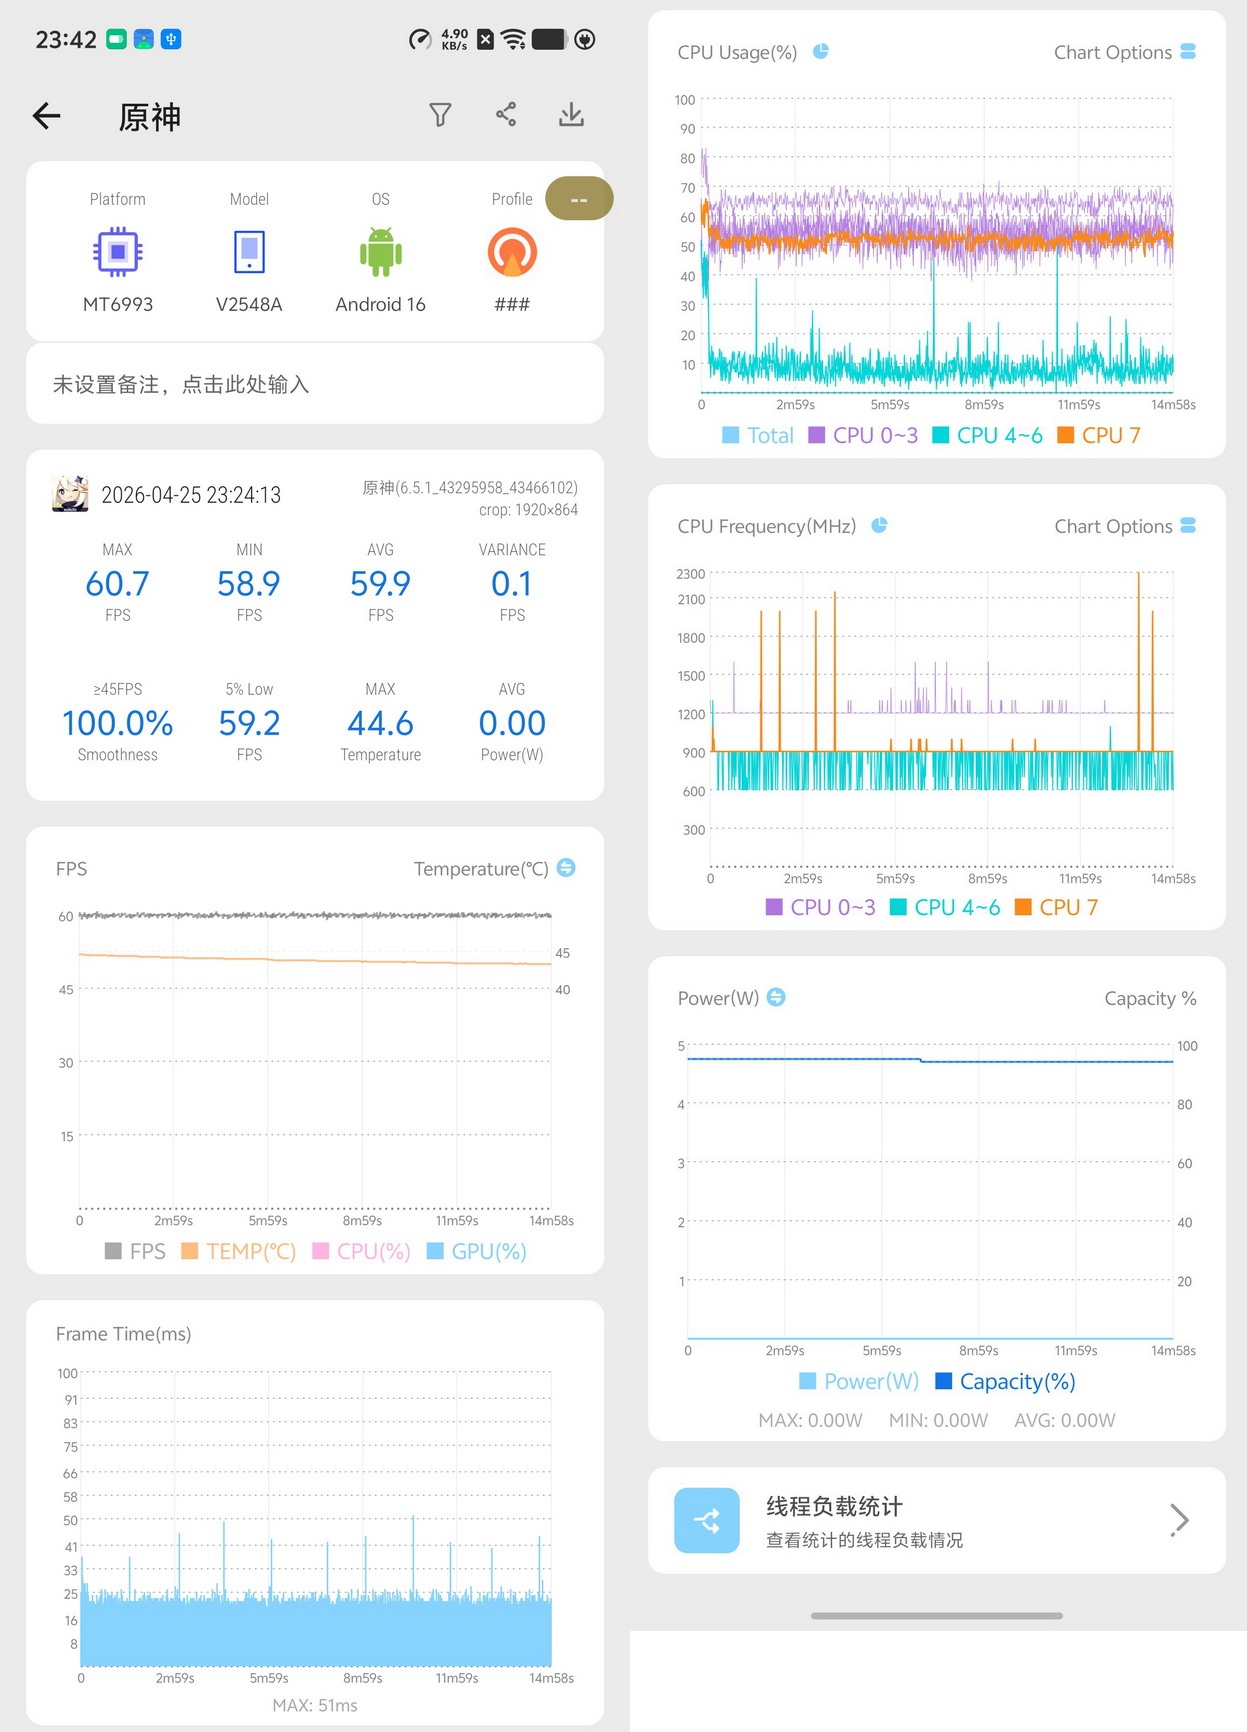
Task: Open Chart Options for CPU Frequency
Action: point(1125,526)
